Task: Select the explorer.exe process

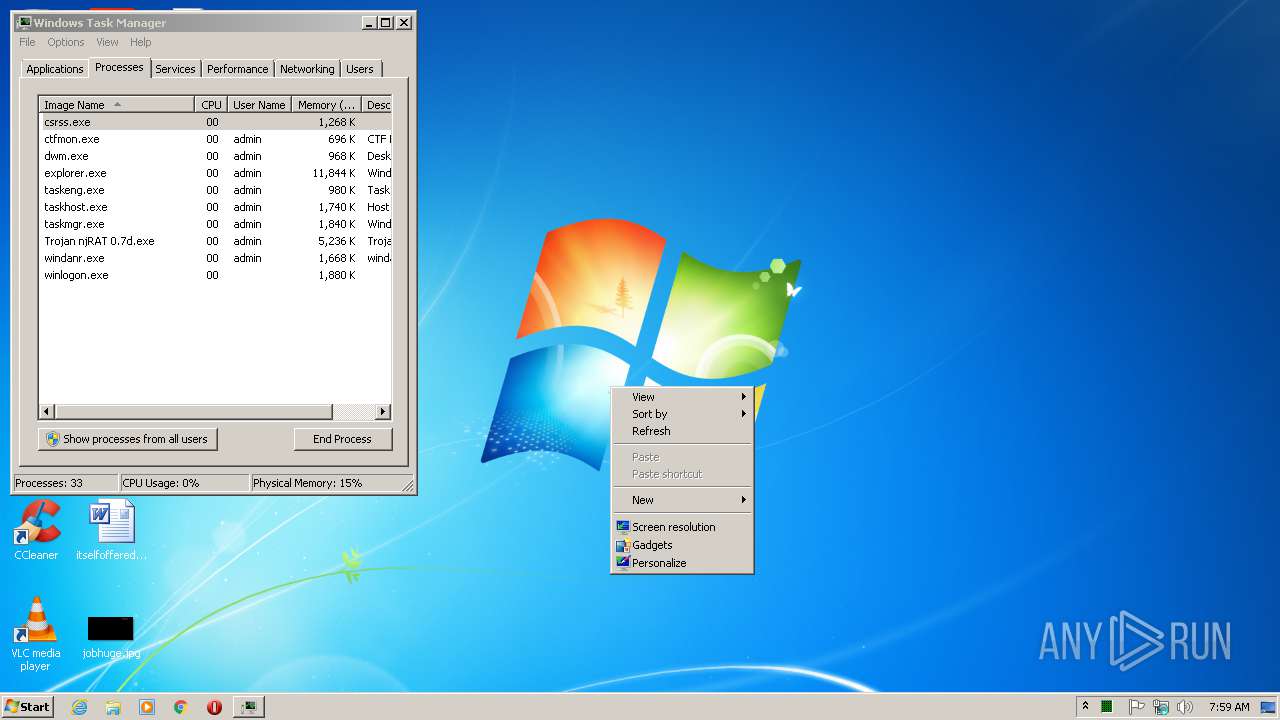Action: click(x=215, y=173)
